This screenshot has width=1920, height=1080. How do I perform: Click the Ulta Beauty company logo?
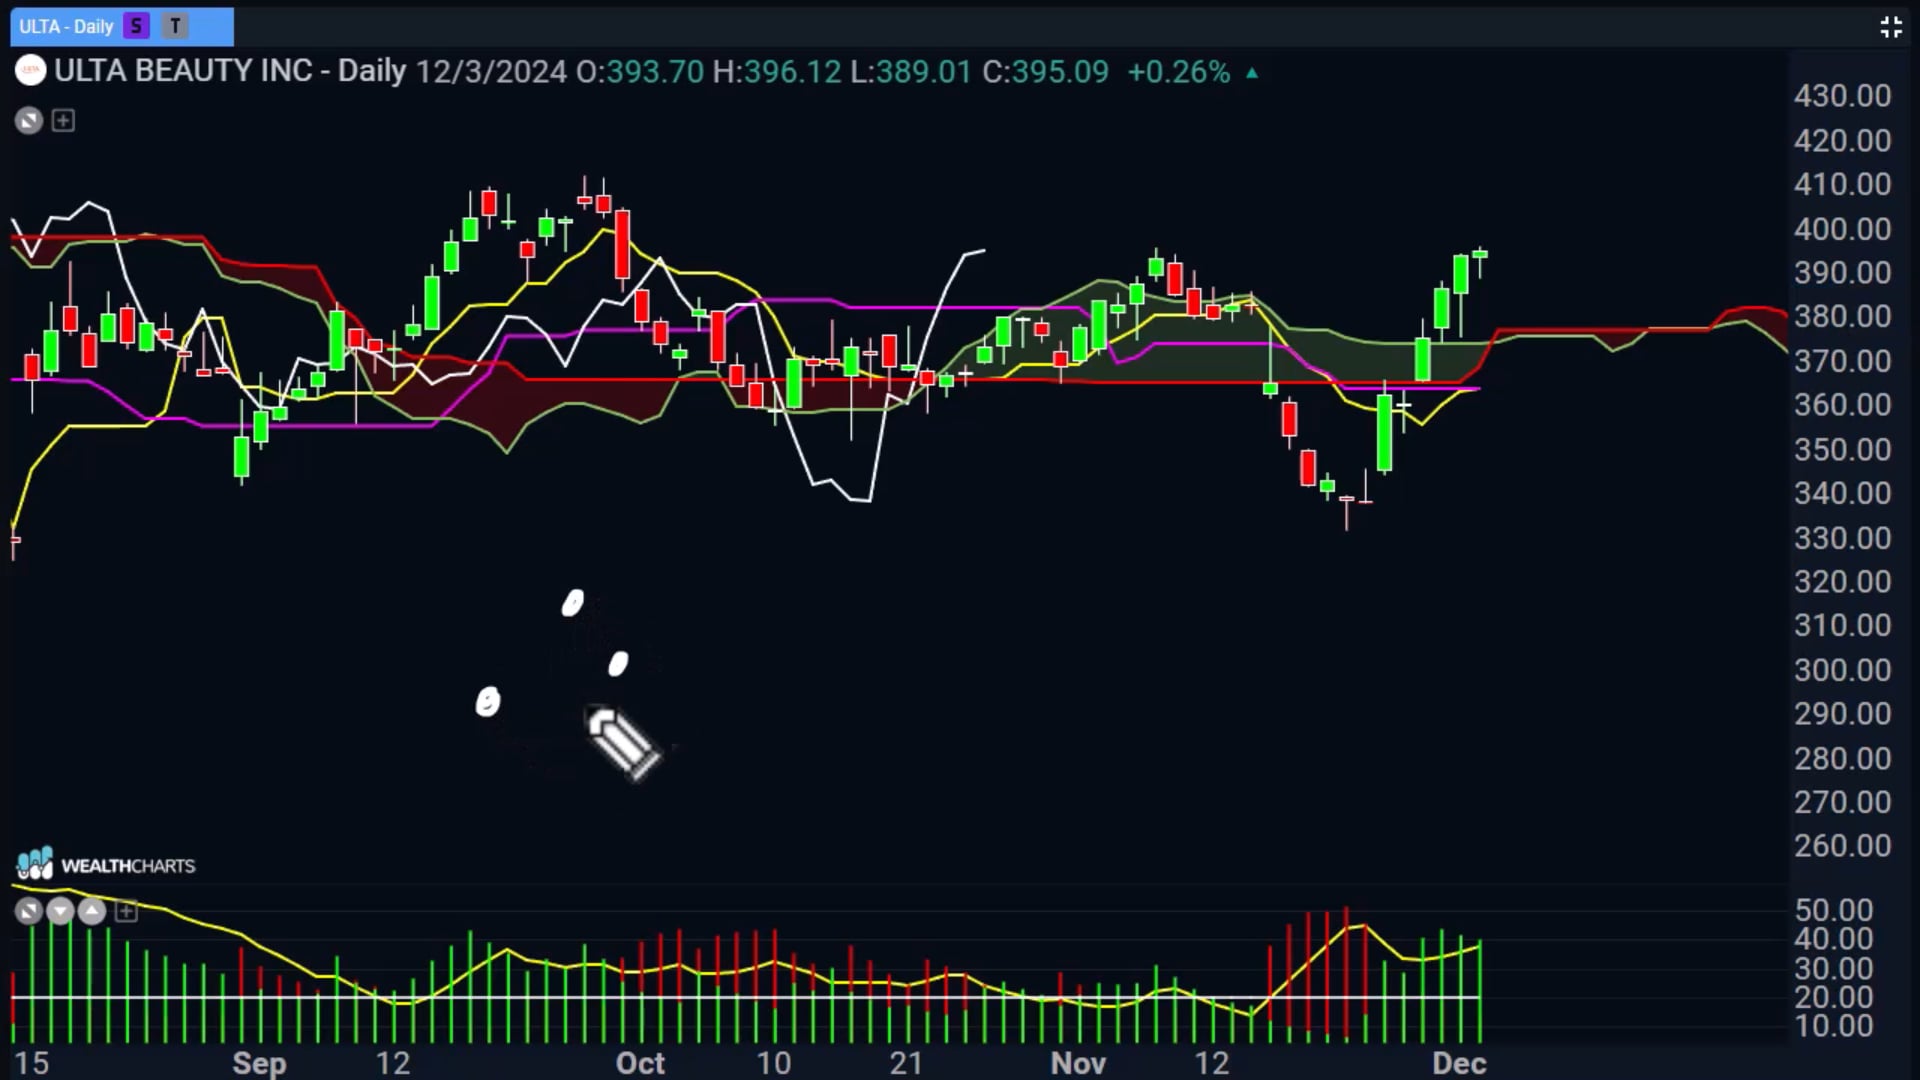30,71
